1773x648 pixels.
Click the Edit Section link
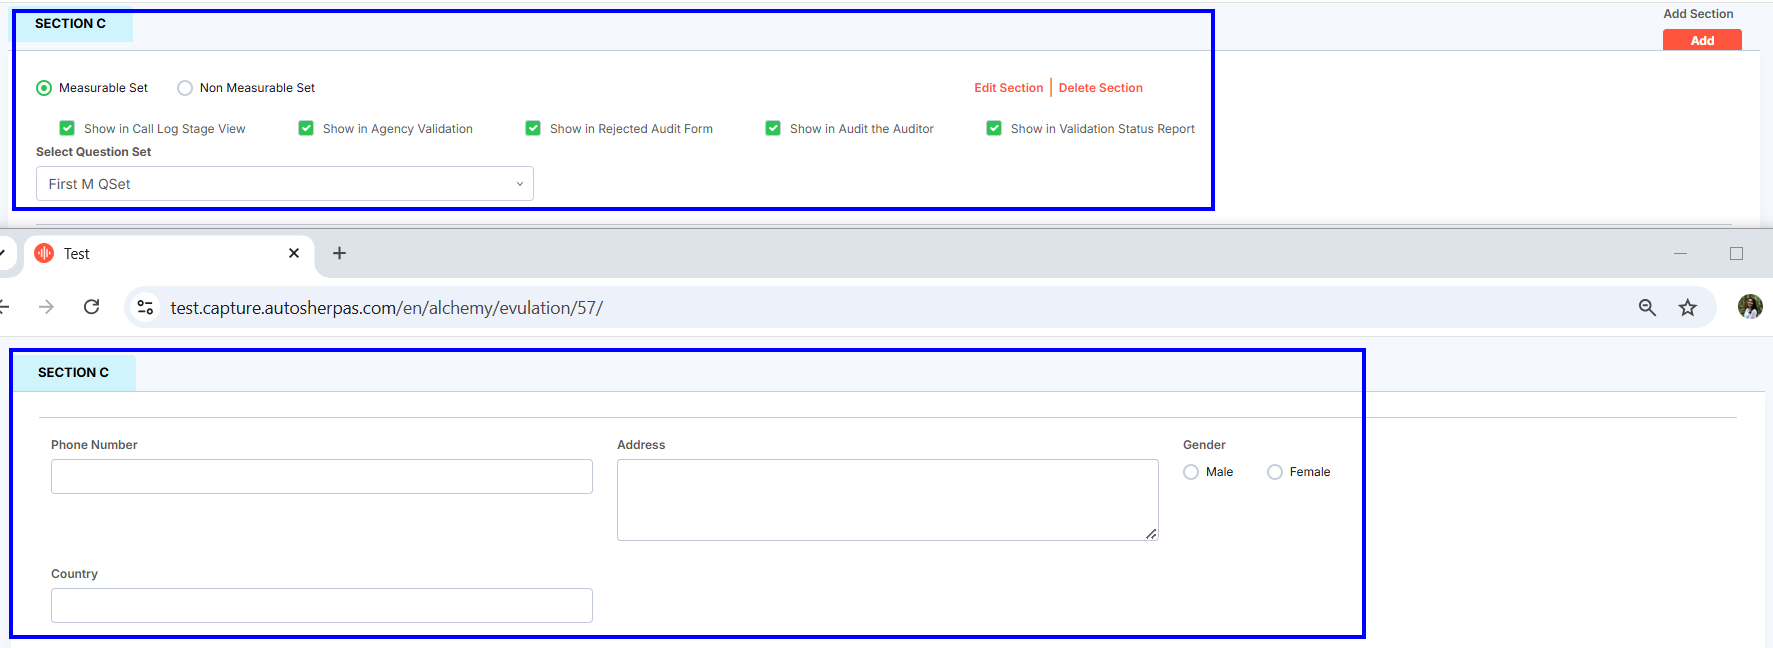pos(1008,88)
